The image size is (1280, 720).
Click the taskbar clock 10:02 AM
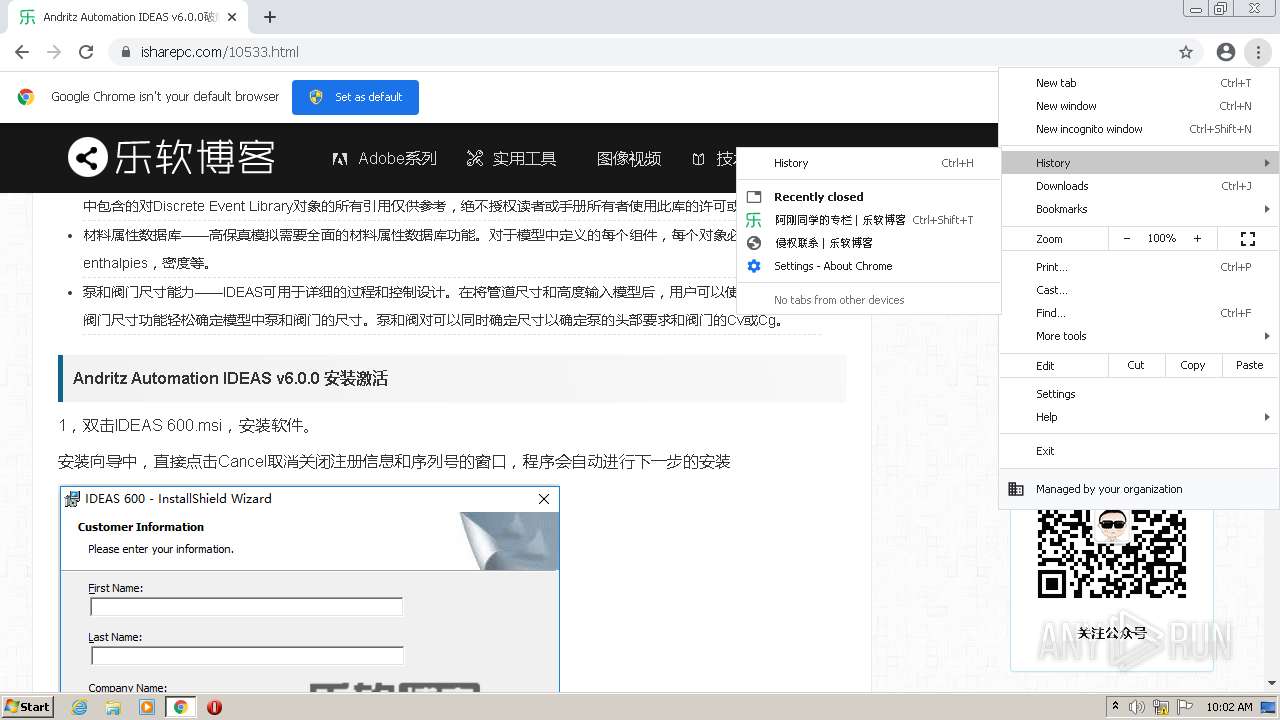pyautogui.click(x=1229, y=707)
